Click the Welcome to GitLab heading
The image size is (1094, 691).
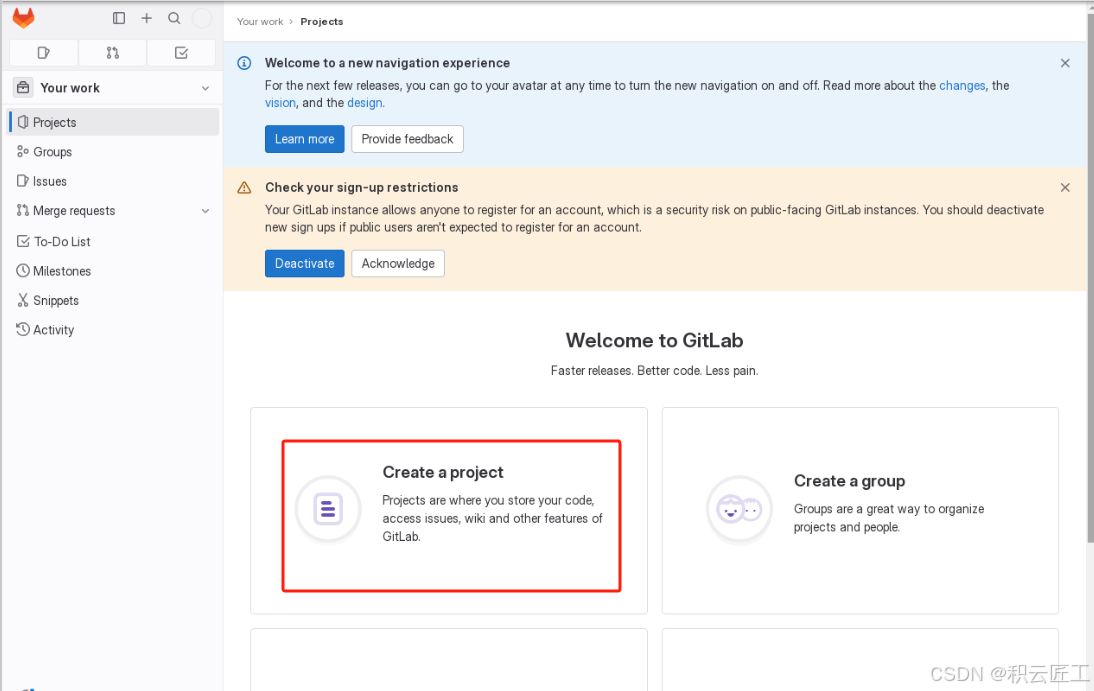654,341
